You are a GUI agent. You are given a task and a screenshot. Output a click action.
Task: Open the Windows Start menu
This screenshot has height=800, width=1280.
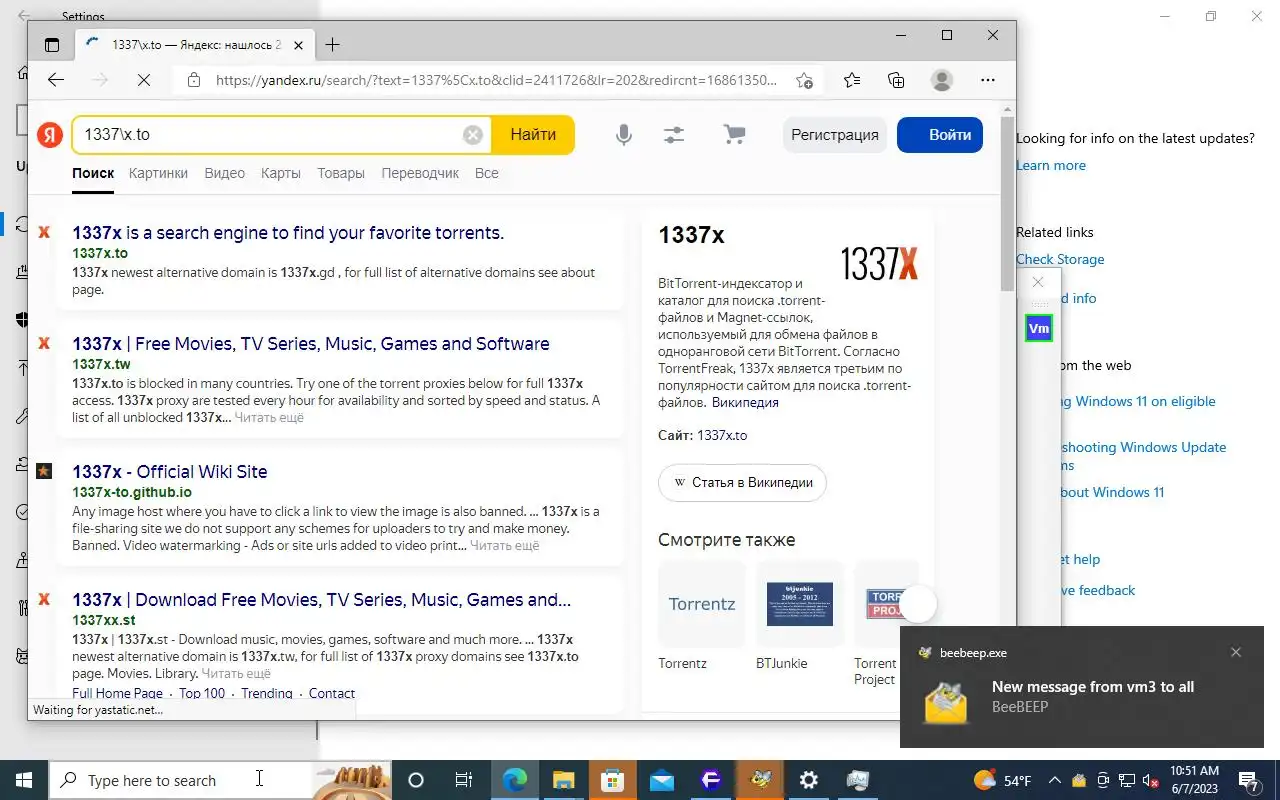click(x=24, y=780)
